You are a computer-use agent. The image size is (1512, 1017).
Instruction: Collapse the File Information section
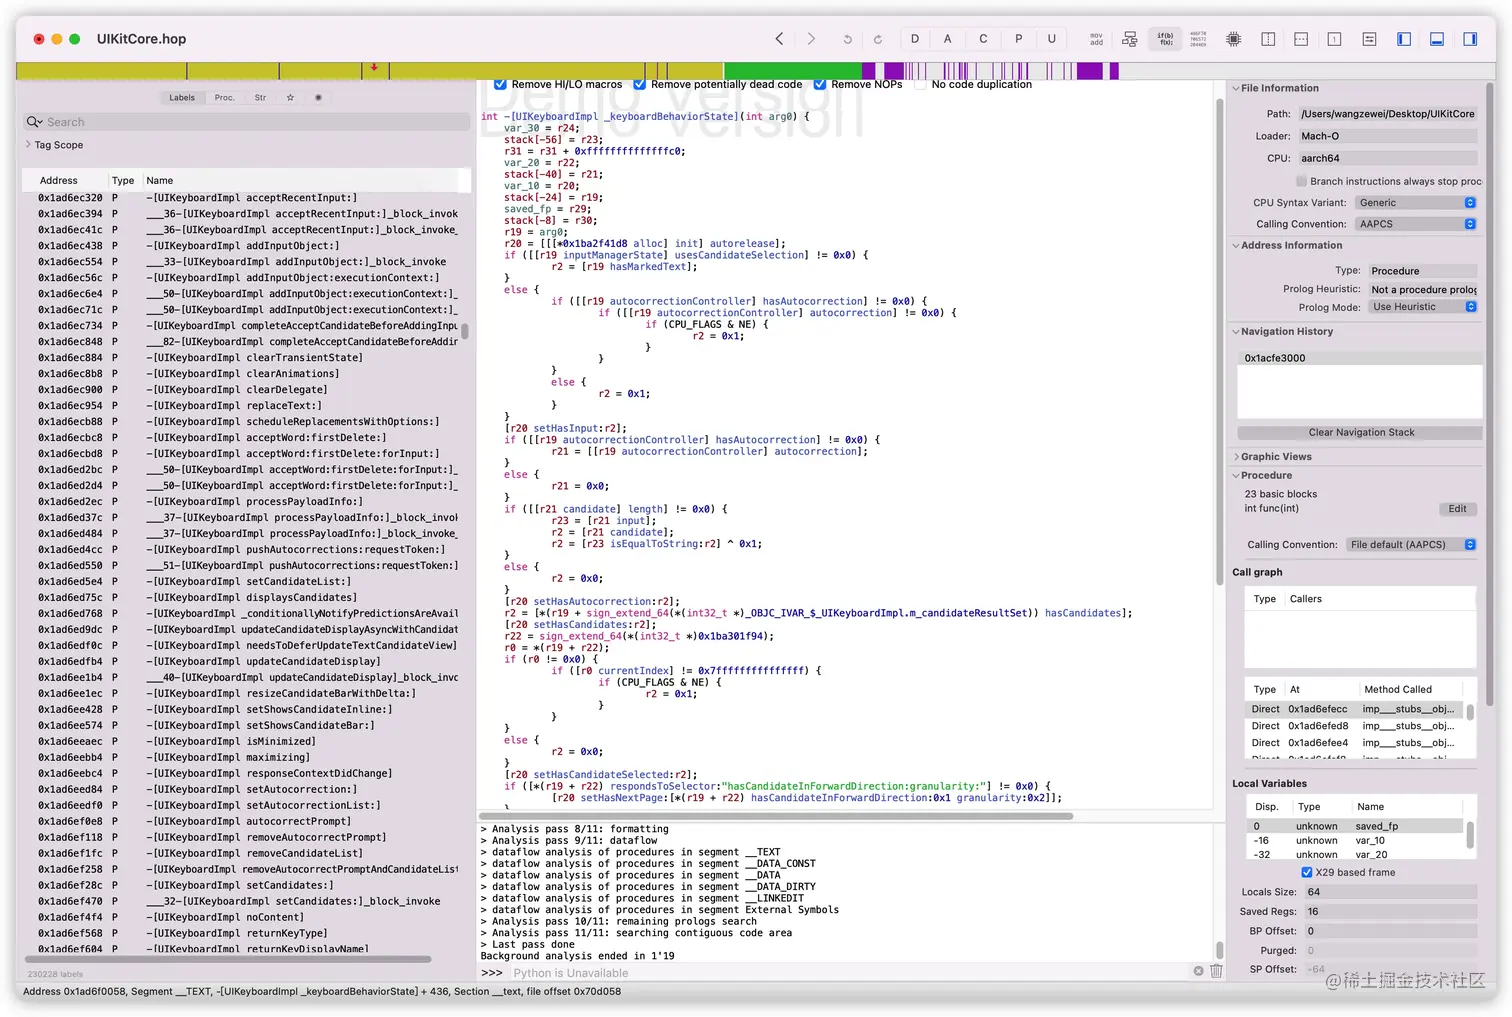coord(1236,88)
